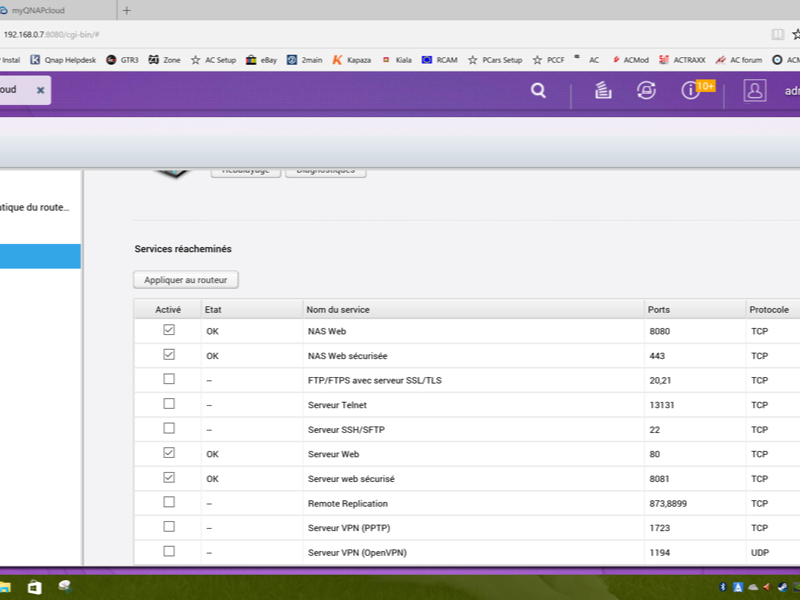
Task: Uncheck Serveur web sécurisé service
Action: (169, 477)
